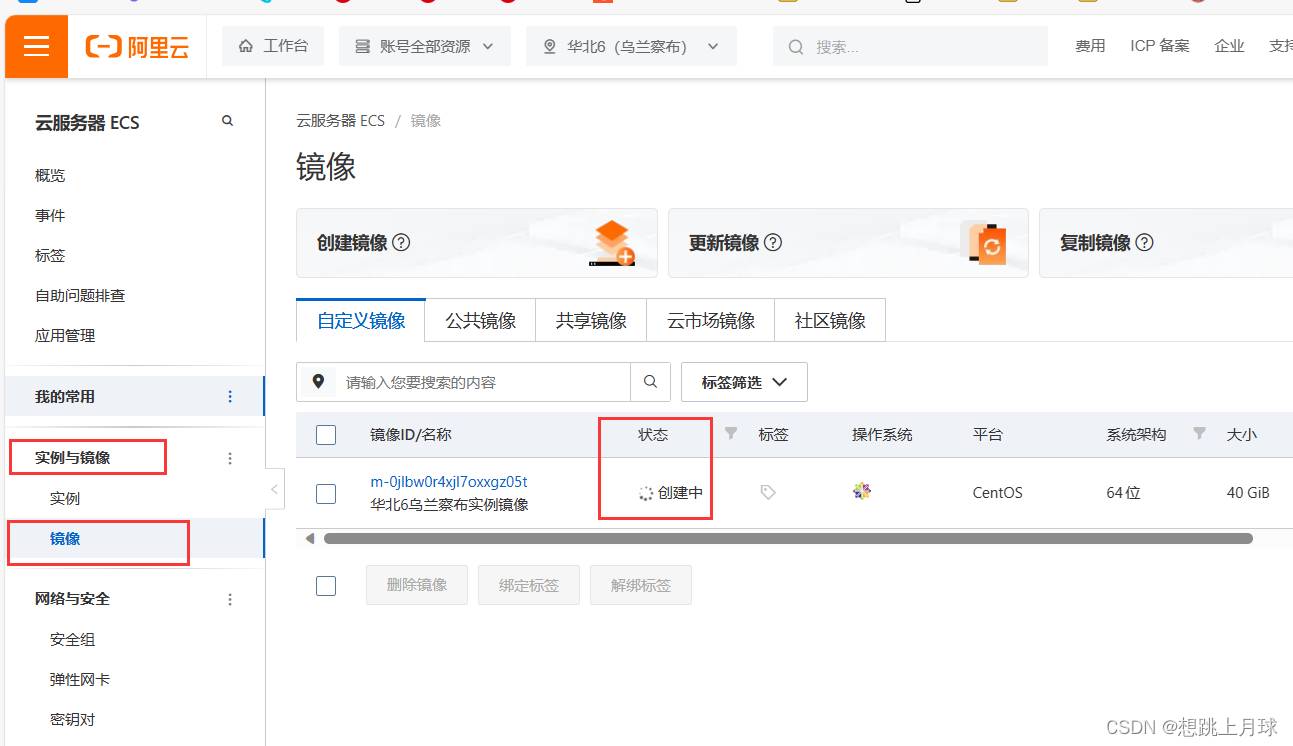Screen dimensions: 1293x746
Task: Tick the checkbox beside 删除镜像 button
Action: [x=326, y=585]
